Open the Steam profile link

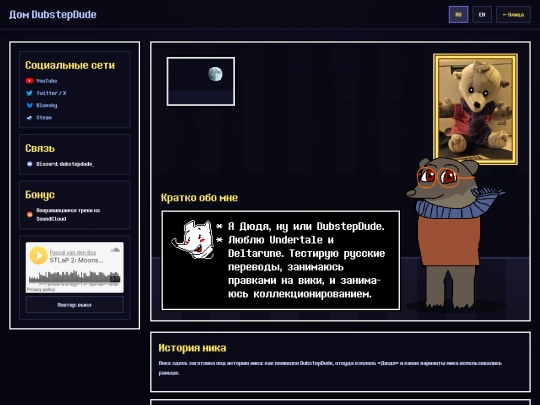(44, 118)
